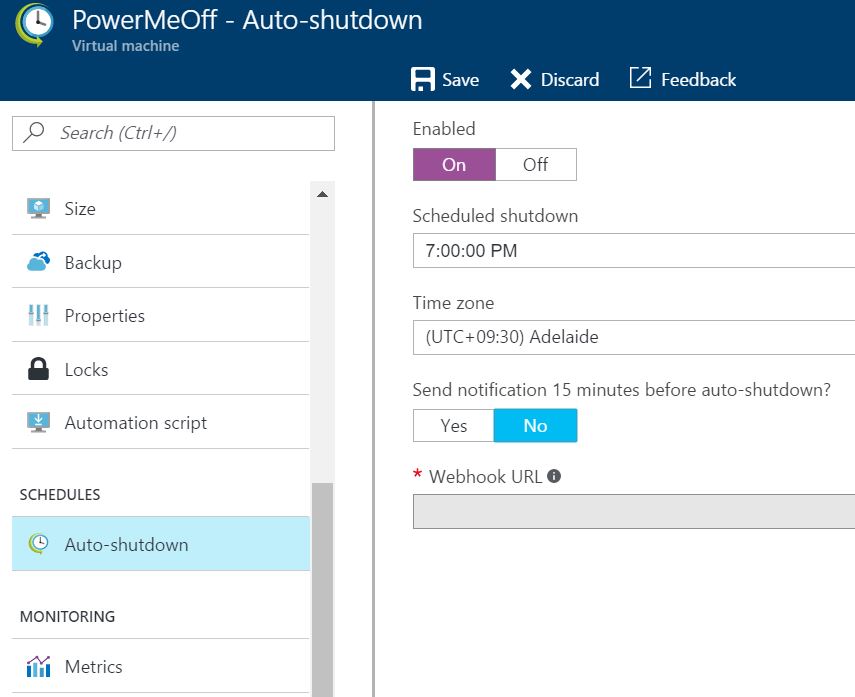
Task: Click the Feedback button label
Action: (x=699, y=80)
